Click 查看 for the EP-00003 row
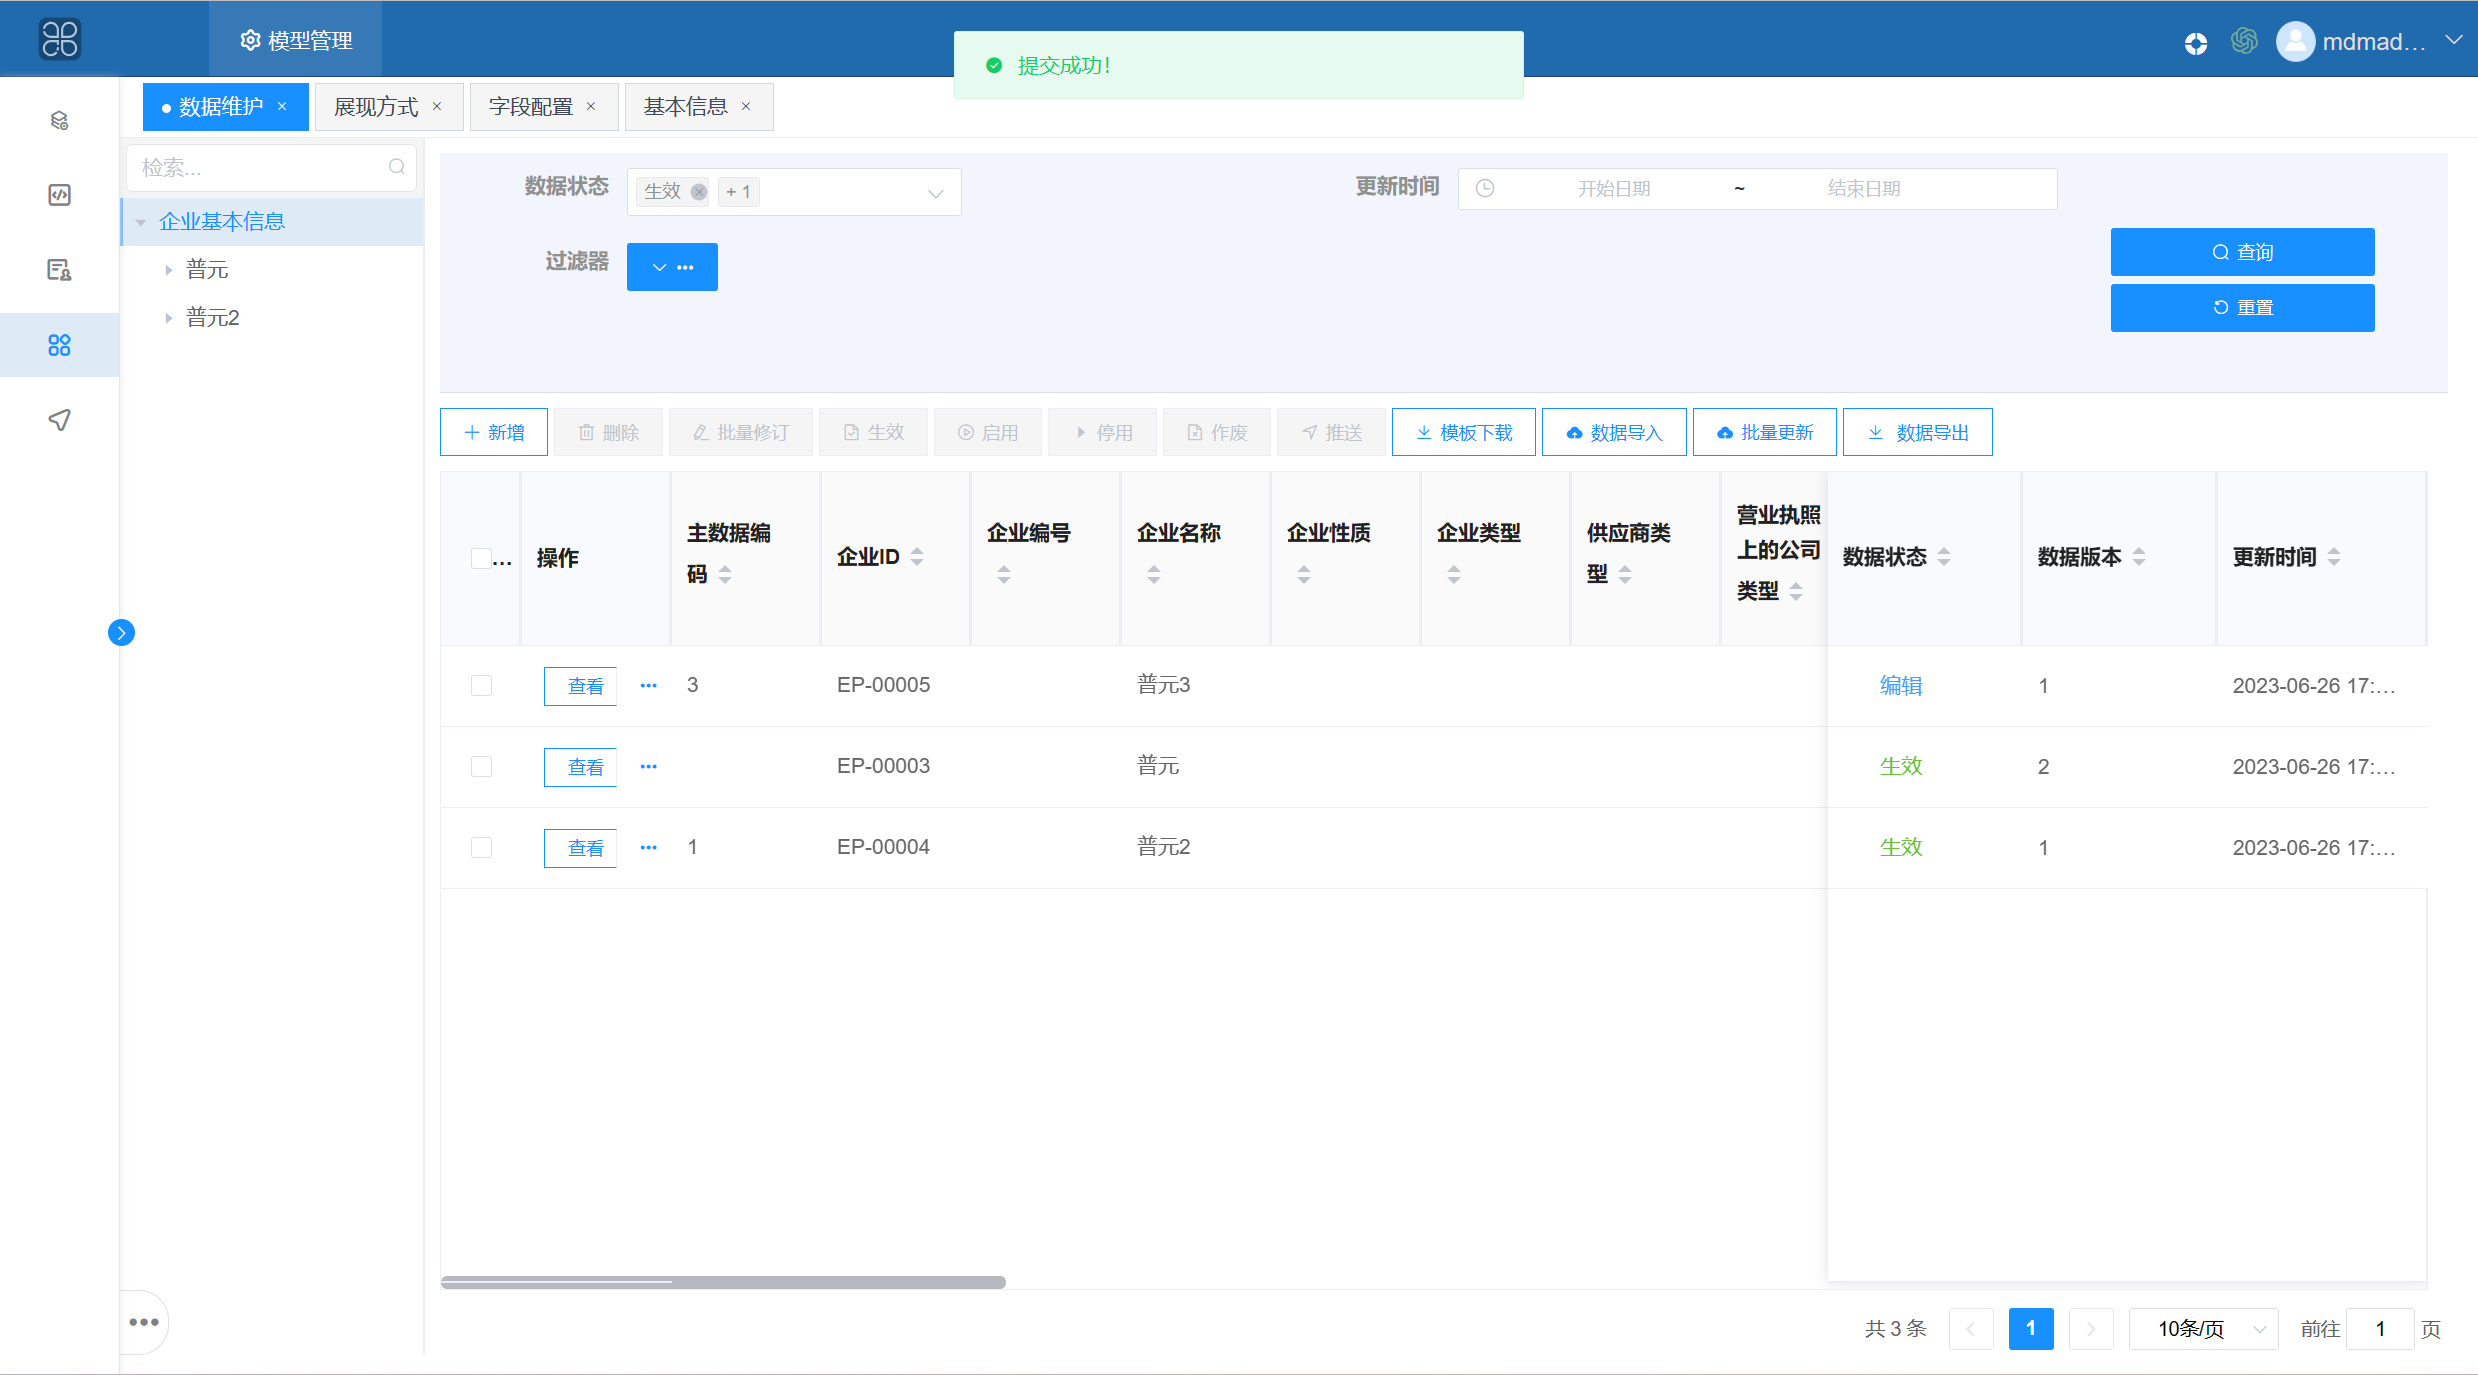This screenshot has height=1375, width=2478. pyautogui.click(x=580, y=767)
